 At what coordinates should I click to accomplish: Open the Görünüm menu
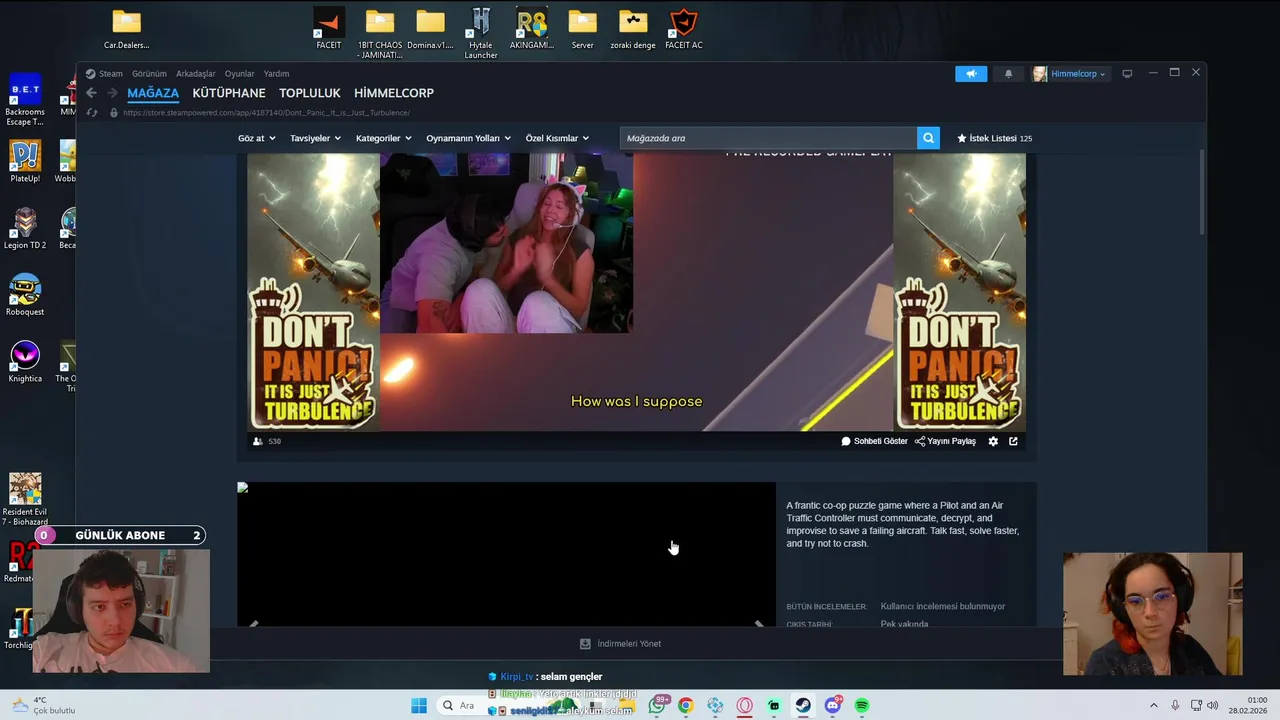149,74
